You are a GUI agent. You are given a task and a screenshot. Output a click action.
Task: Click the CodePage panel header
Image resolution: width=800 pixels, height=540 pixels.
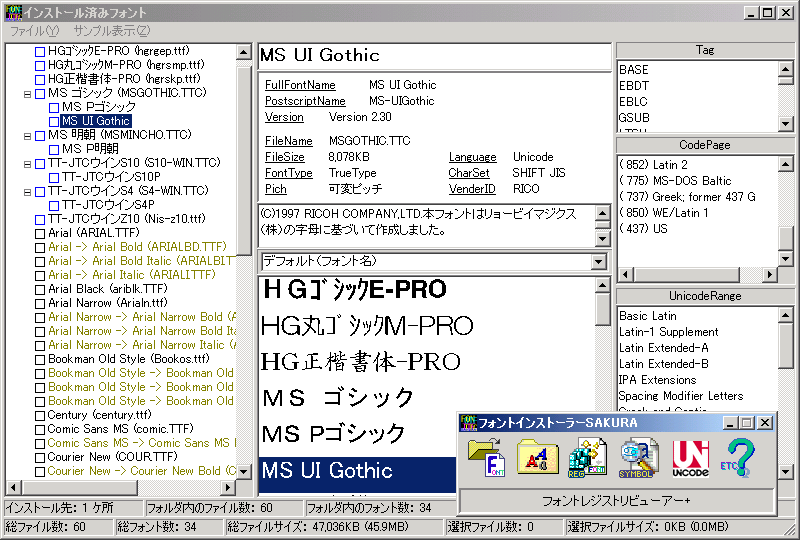tap(705, 145)
